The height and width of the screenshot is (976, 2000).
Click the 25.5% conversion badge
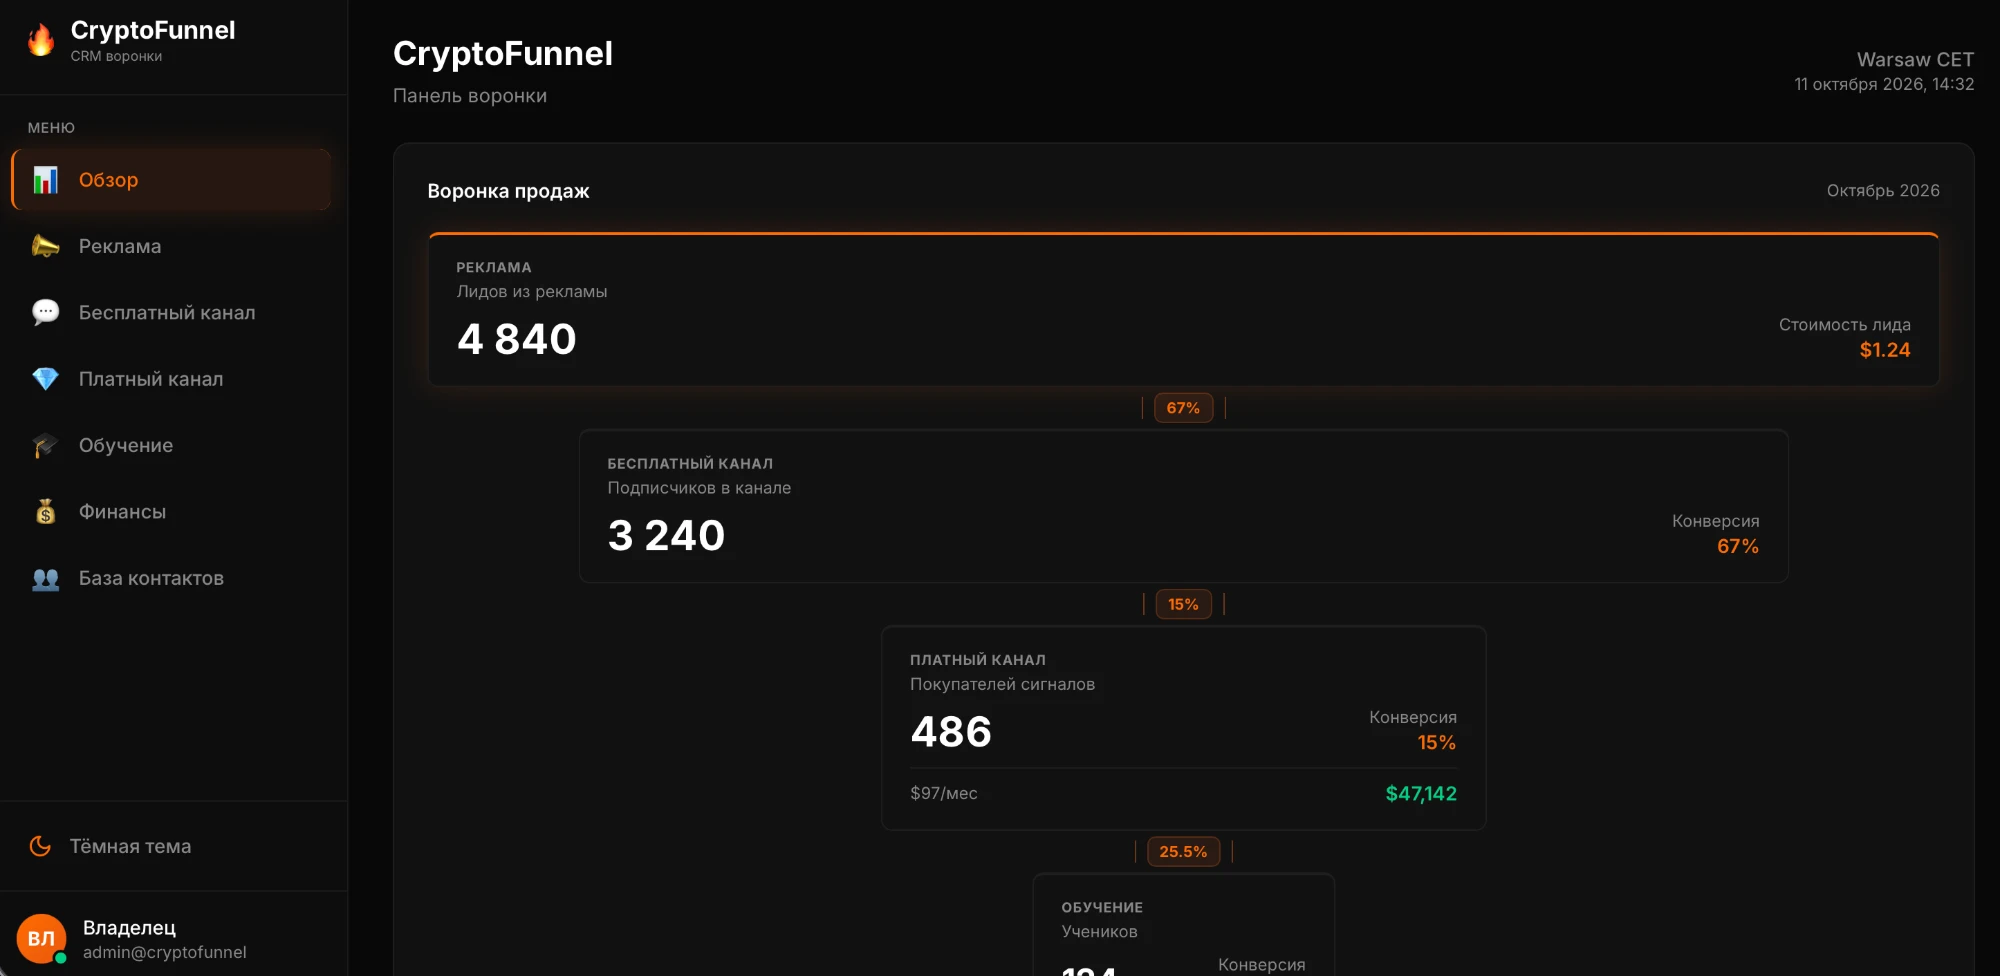click(1183, 852)
